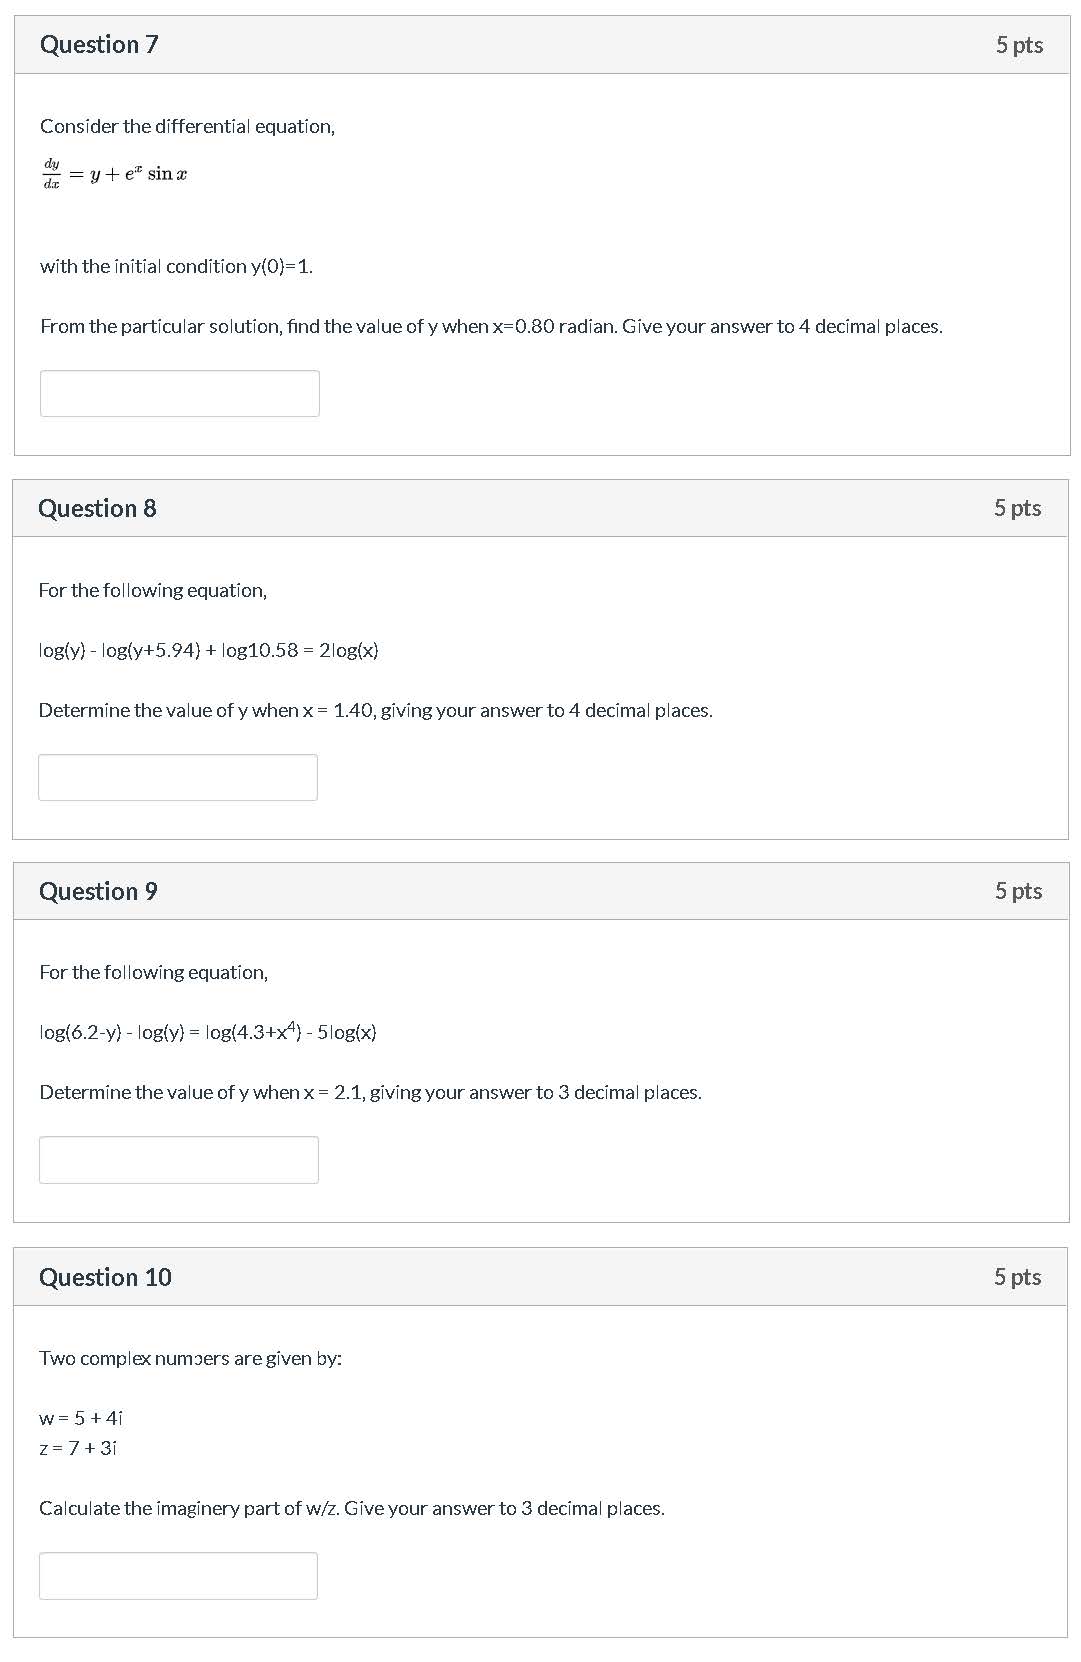This screenshot has width=1081, height=1662.
Task: Select the Question 8 title
Action: (x=97, y=508)
